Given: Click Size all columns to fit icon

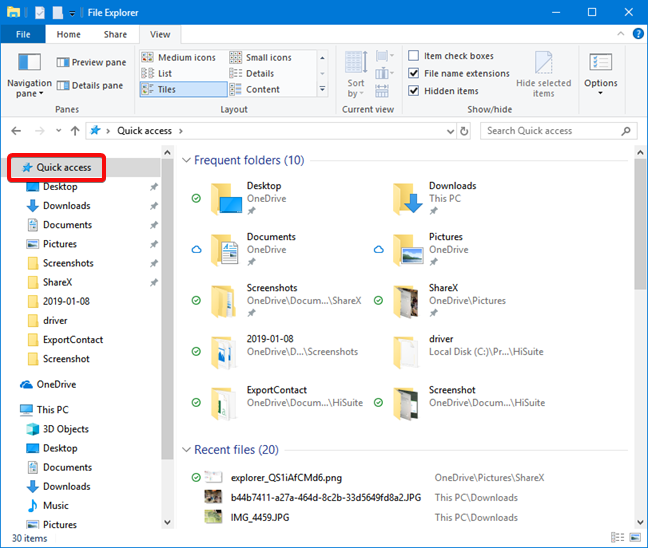Looking at the screenshot, I should pos(382,91).
